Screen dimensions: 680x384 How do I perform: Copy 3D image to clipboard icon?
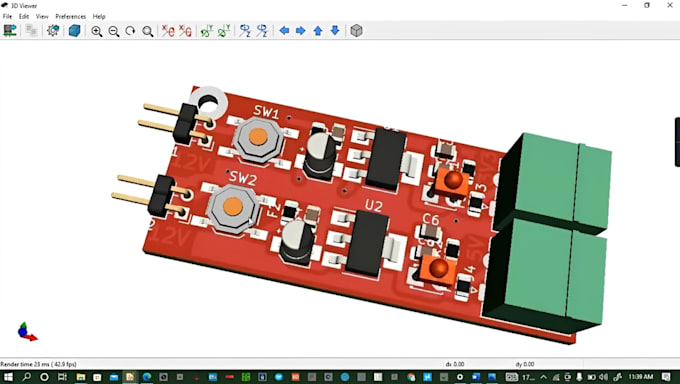[31, 30]
